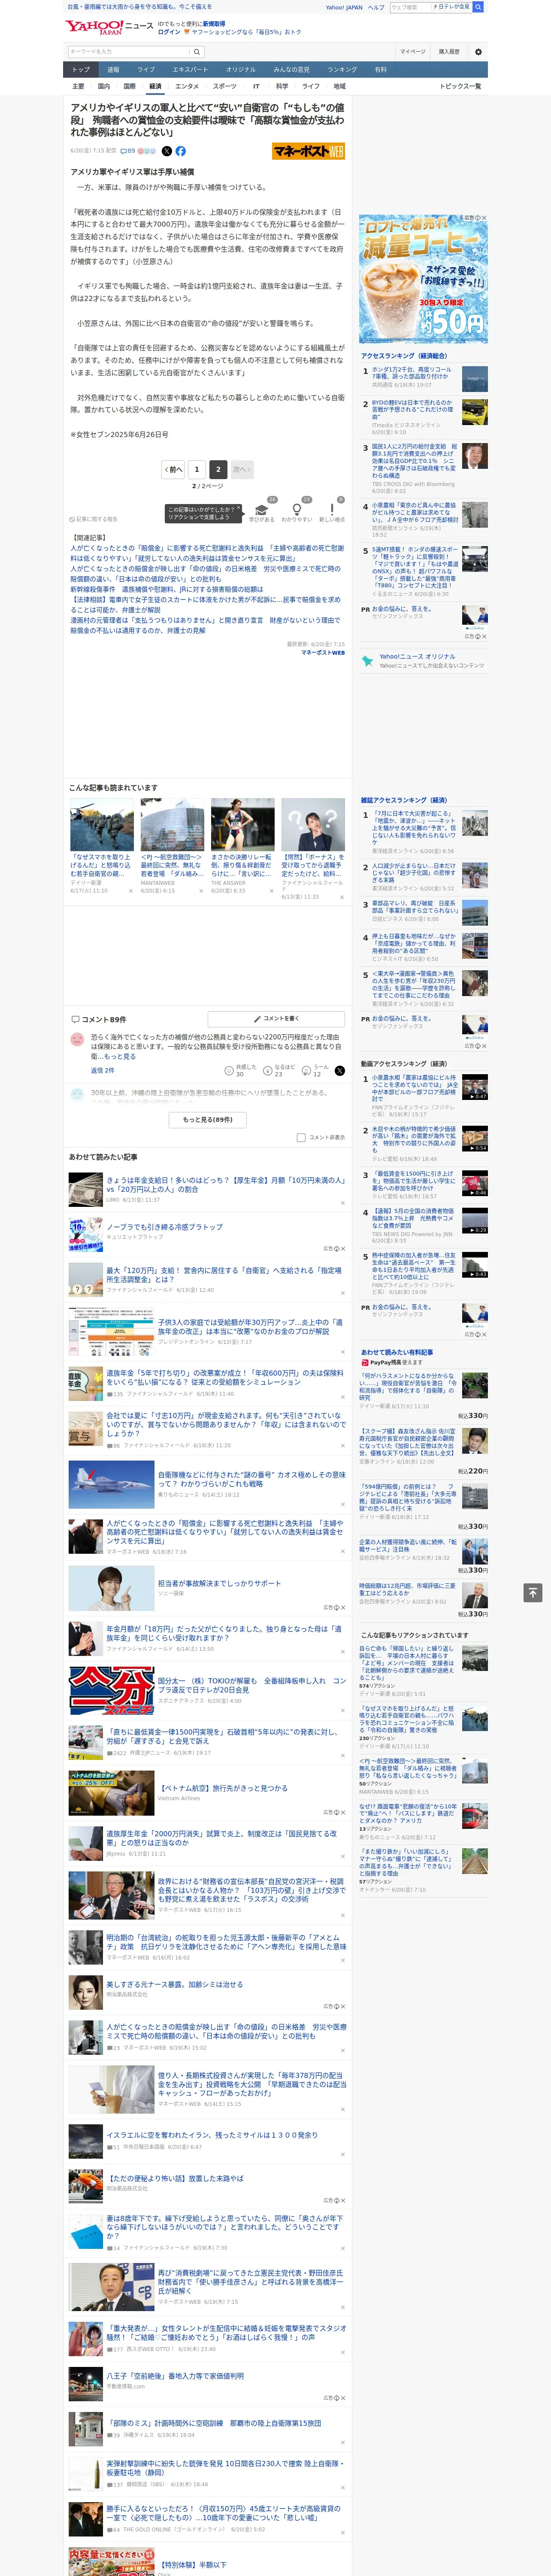Open related link 新幹線殺傷事件 article

click(x=167, y=589)
